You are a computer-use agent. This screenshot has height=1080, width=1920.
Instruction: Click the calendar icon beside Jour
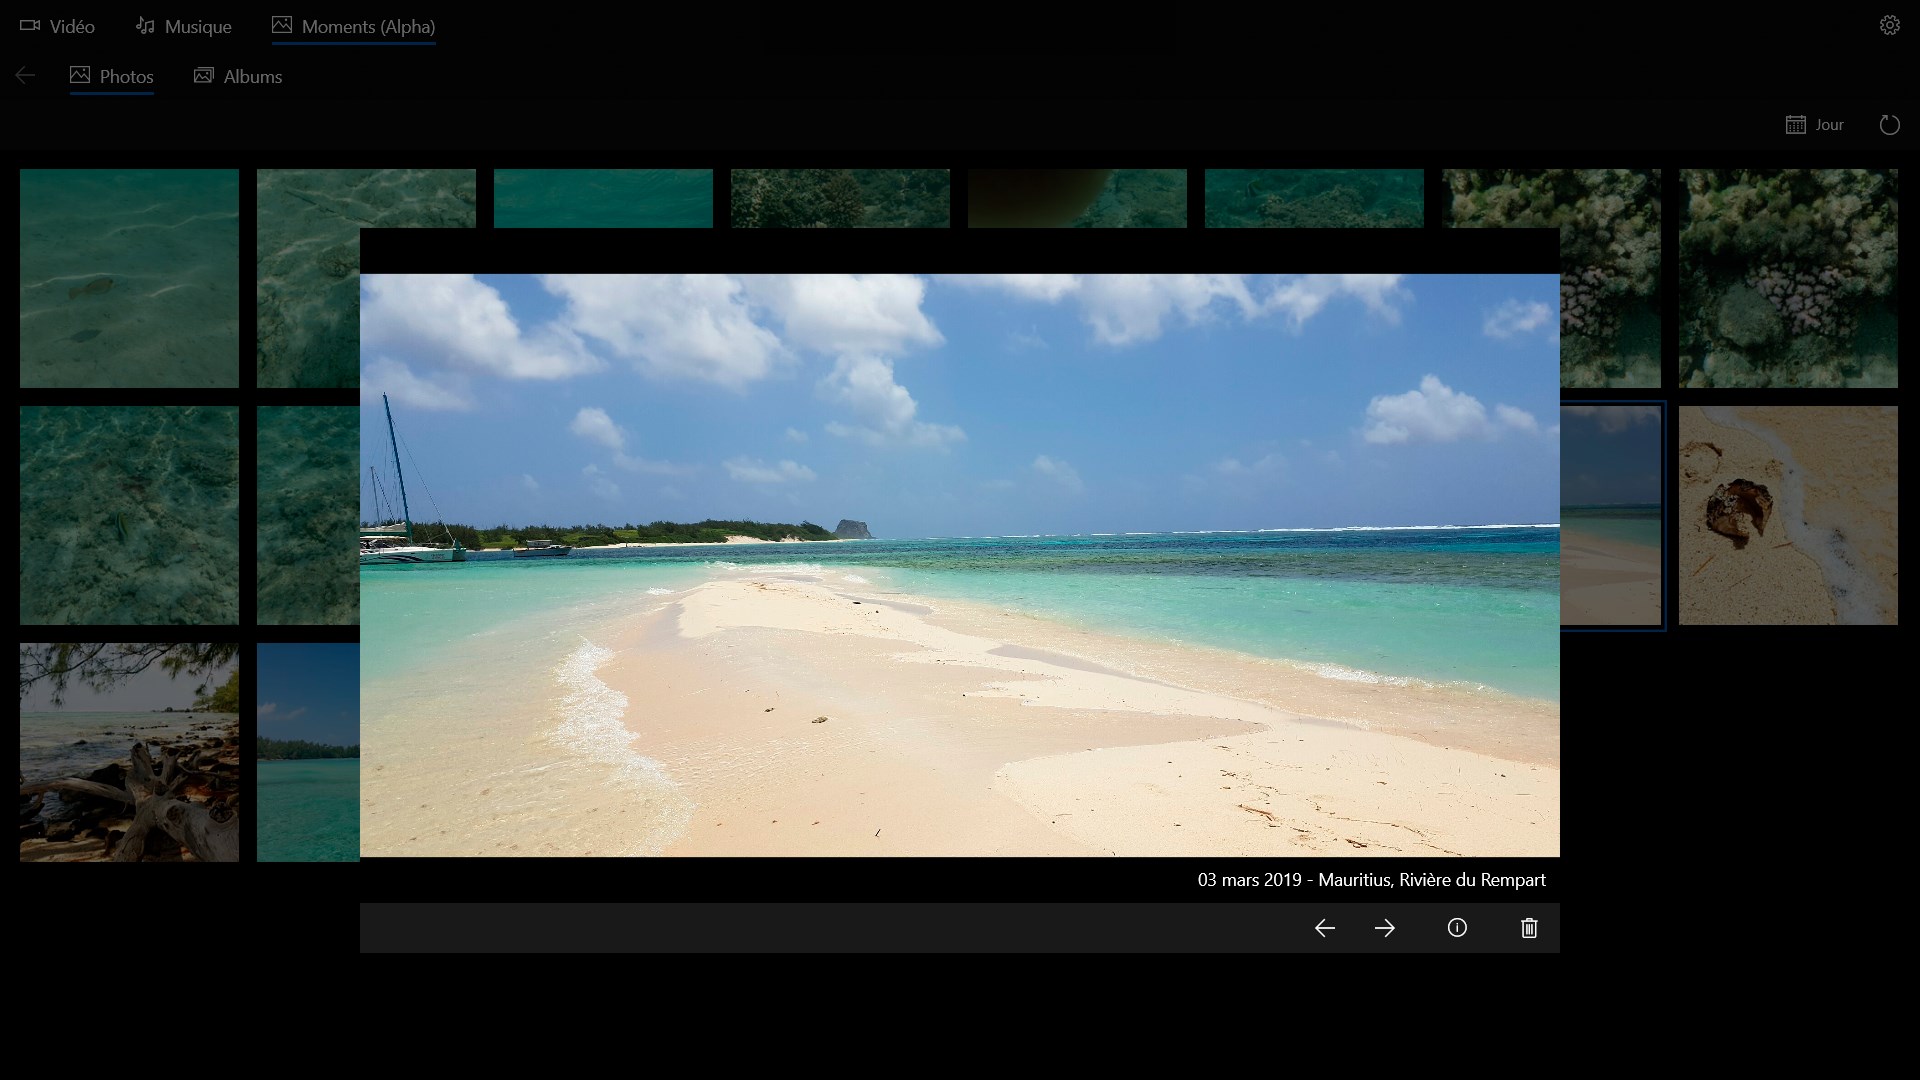[x=1796, y=125]
